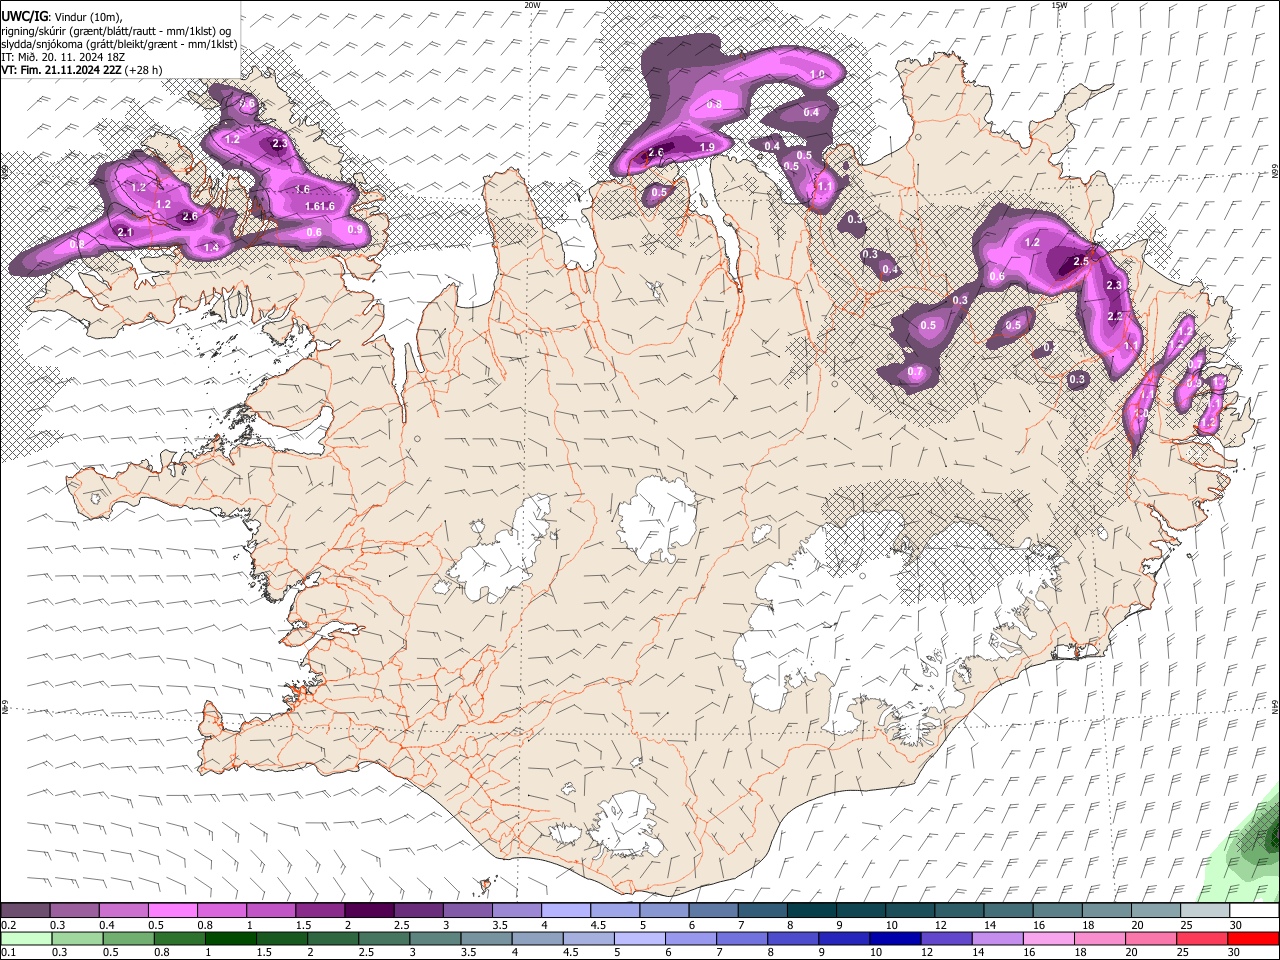
Task: Click the '1.4' snowfall value on the map
Action: (211, 247)
